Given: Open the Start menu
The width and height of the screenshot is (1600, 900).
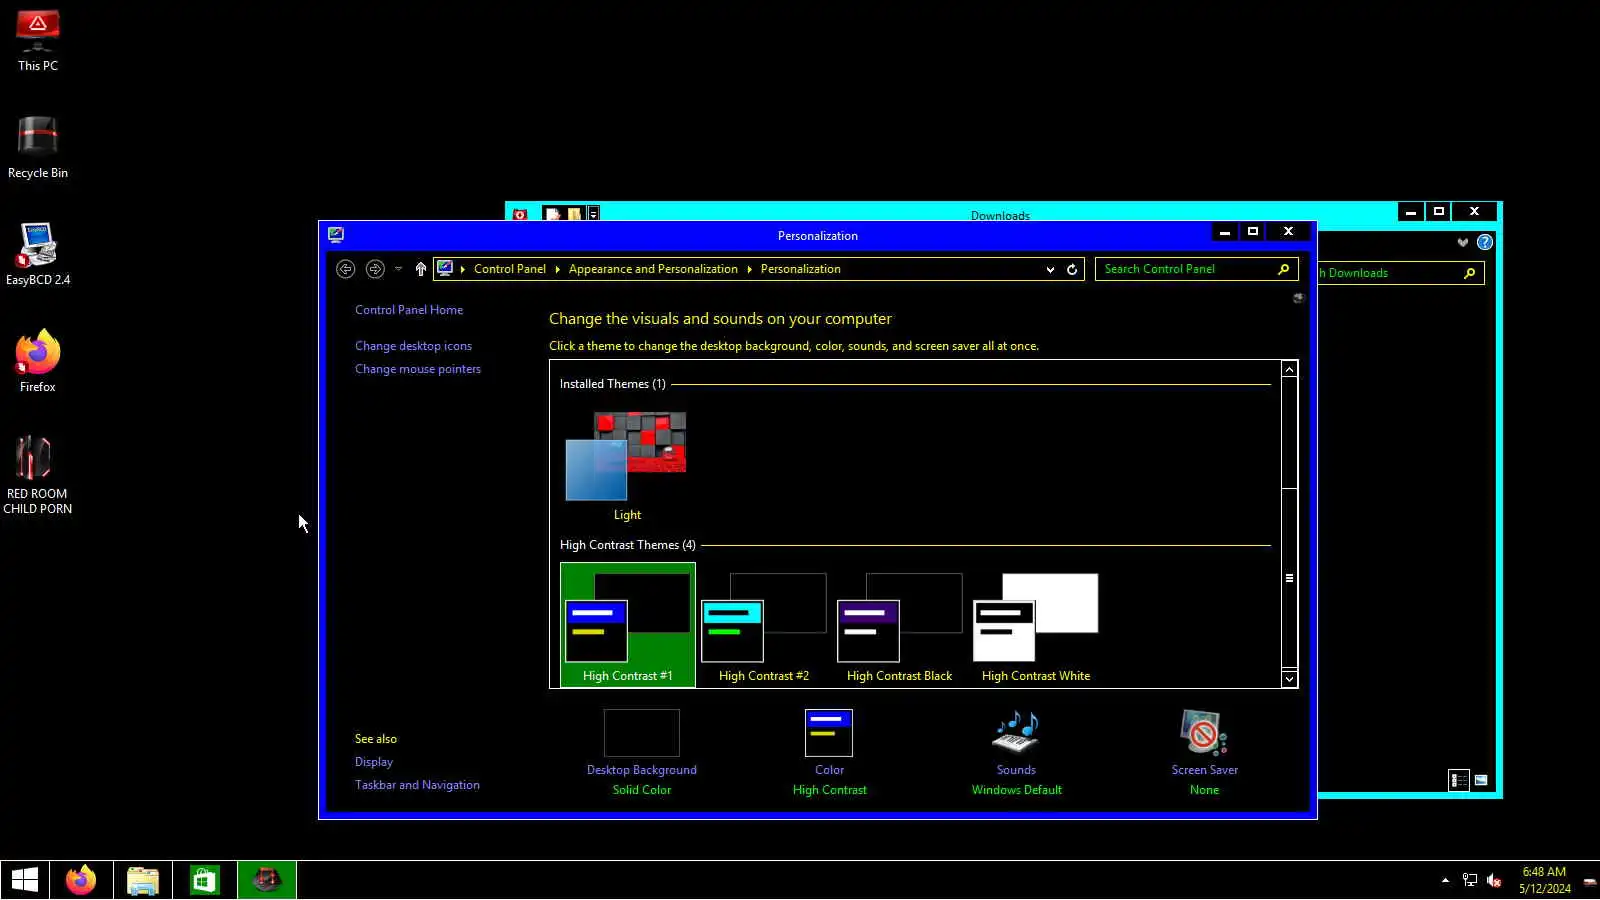Looking at the screenshot, I should tap(25, 880).
